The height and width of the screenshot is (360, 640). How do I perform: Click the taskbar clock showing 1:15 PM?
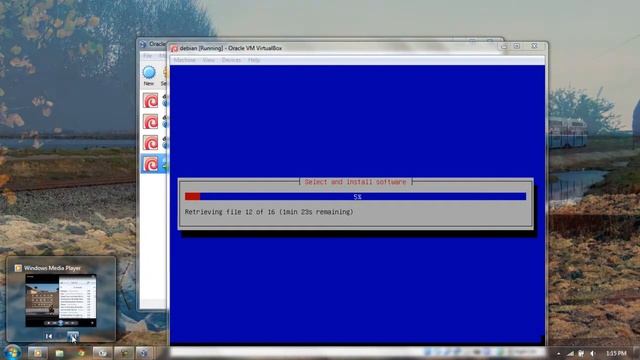(616, 353)
